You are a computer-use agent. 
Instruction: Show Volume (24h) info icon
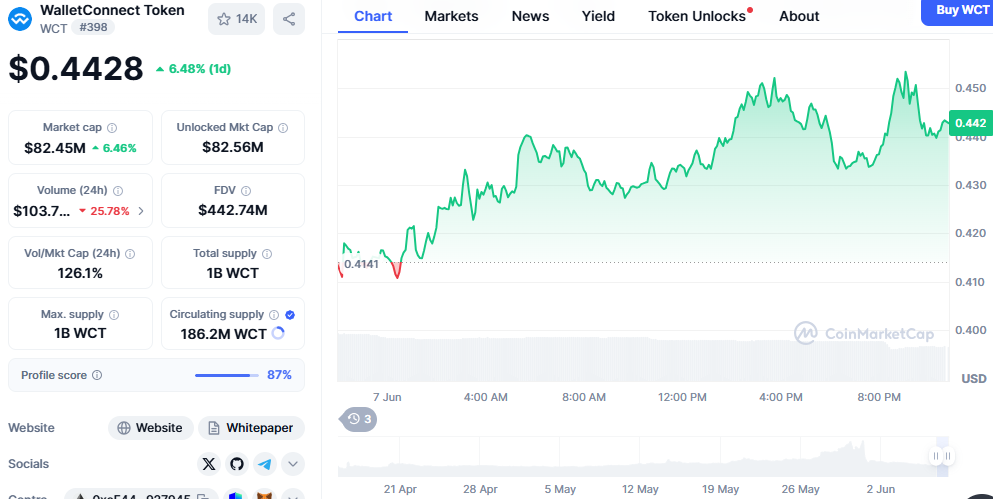[x=118, y=191]
